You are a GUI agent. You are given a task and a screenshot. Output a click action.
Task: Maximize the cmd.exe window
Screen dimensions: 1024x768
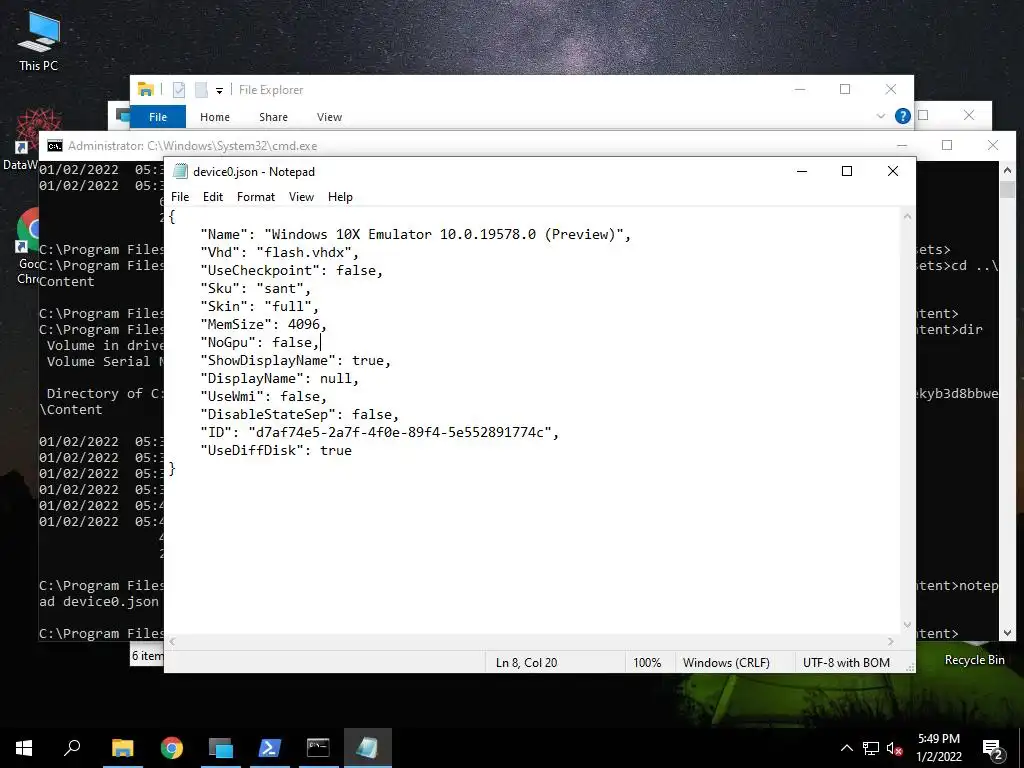pyautogui.click(x=947, y=145)
